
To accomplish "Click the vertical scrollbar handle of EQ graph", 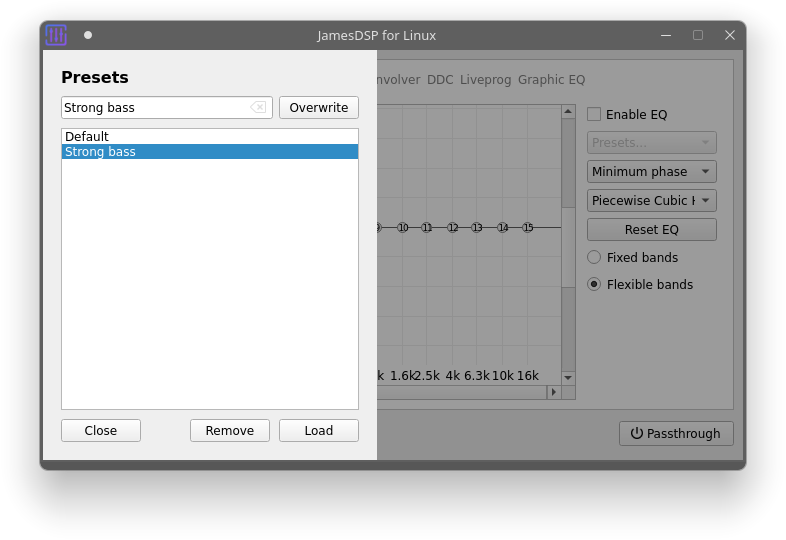I will [568, 247].
